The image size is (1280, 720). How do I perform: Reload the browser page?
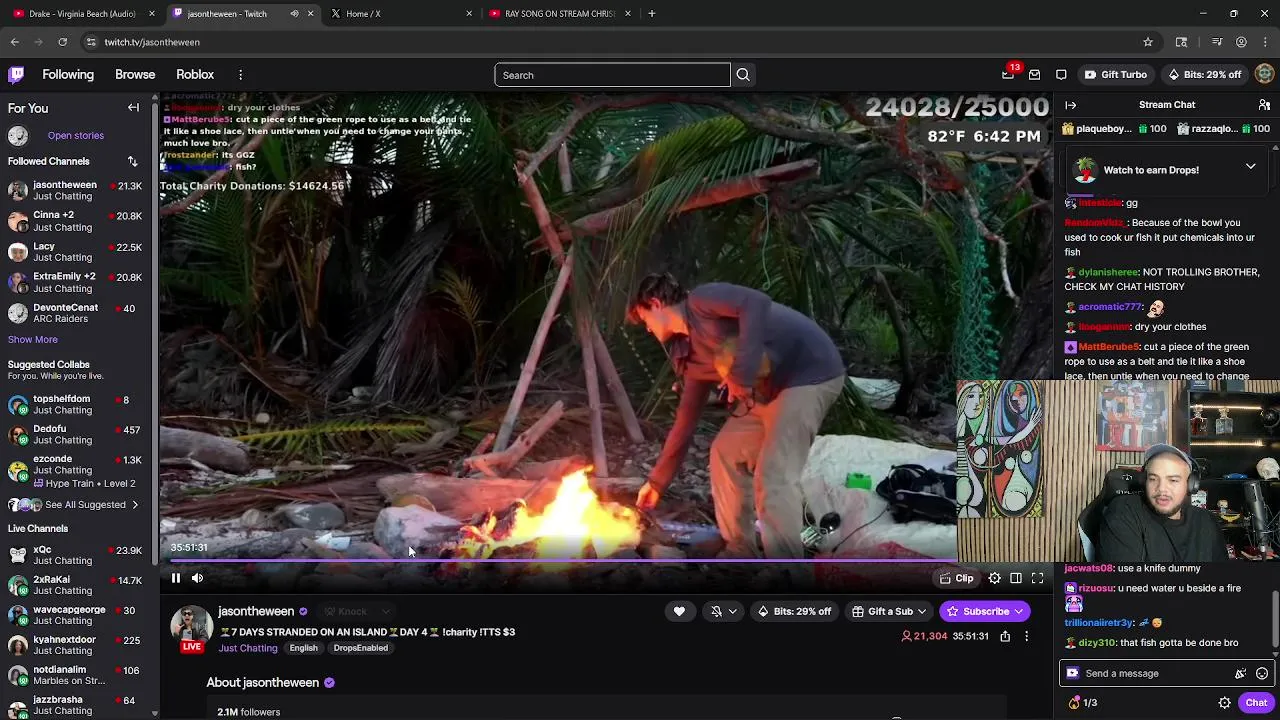(x=62, y=42)
